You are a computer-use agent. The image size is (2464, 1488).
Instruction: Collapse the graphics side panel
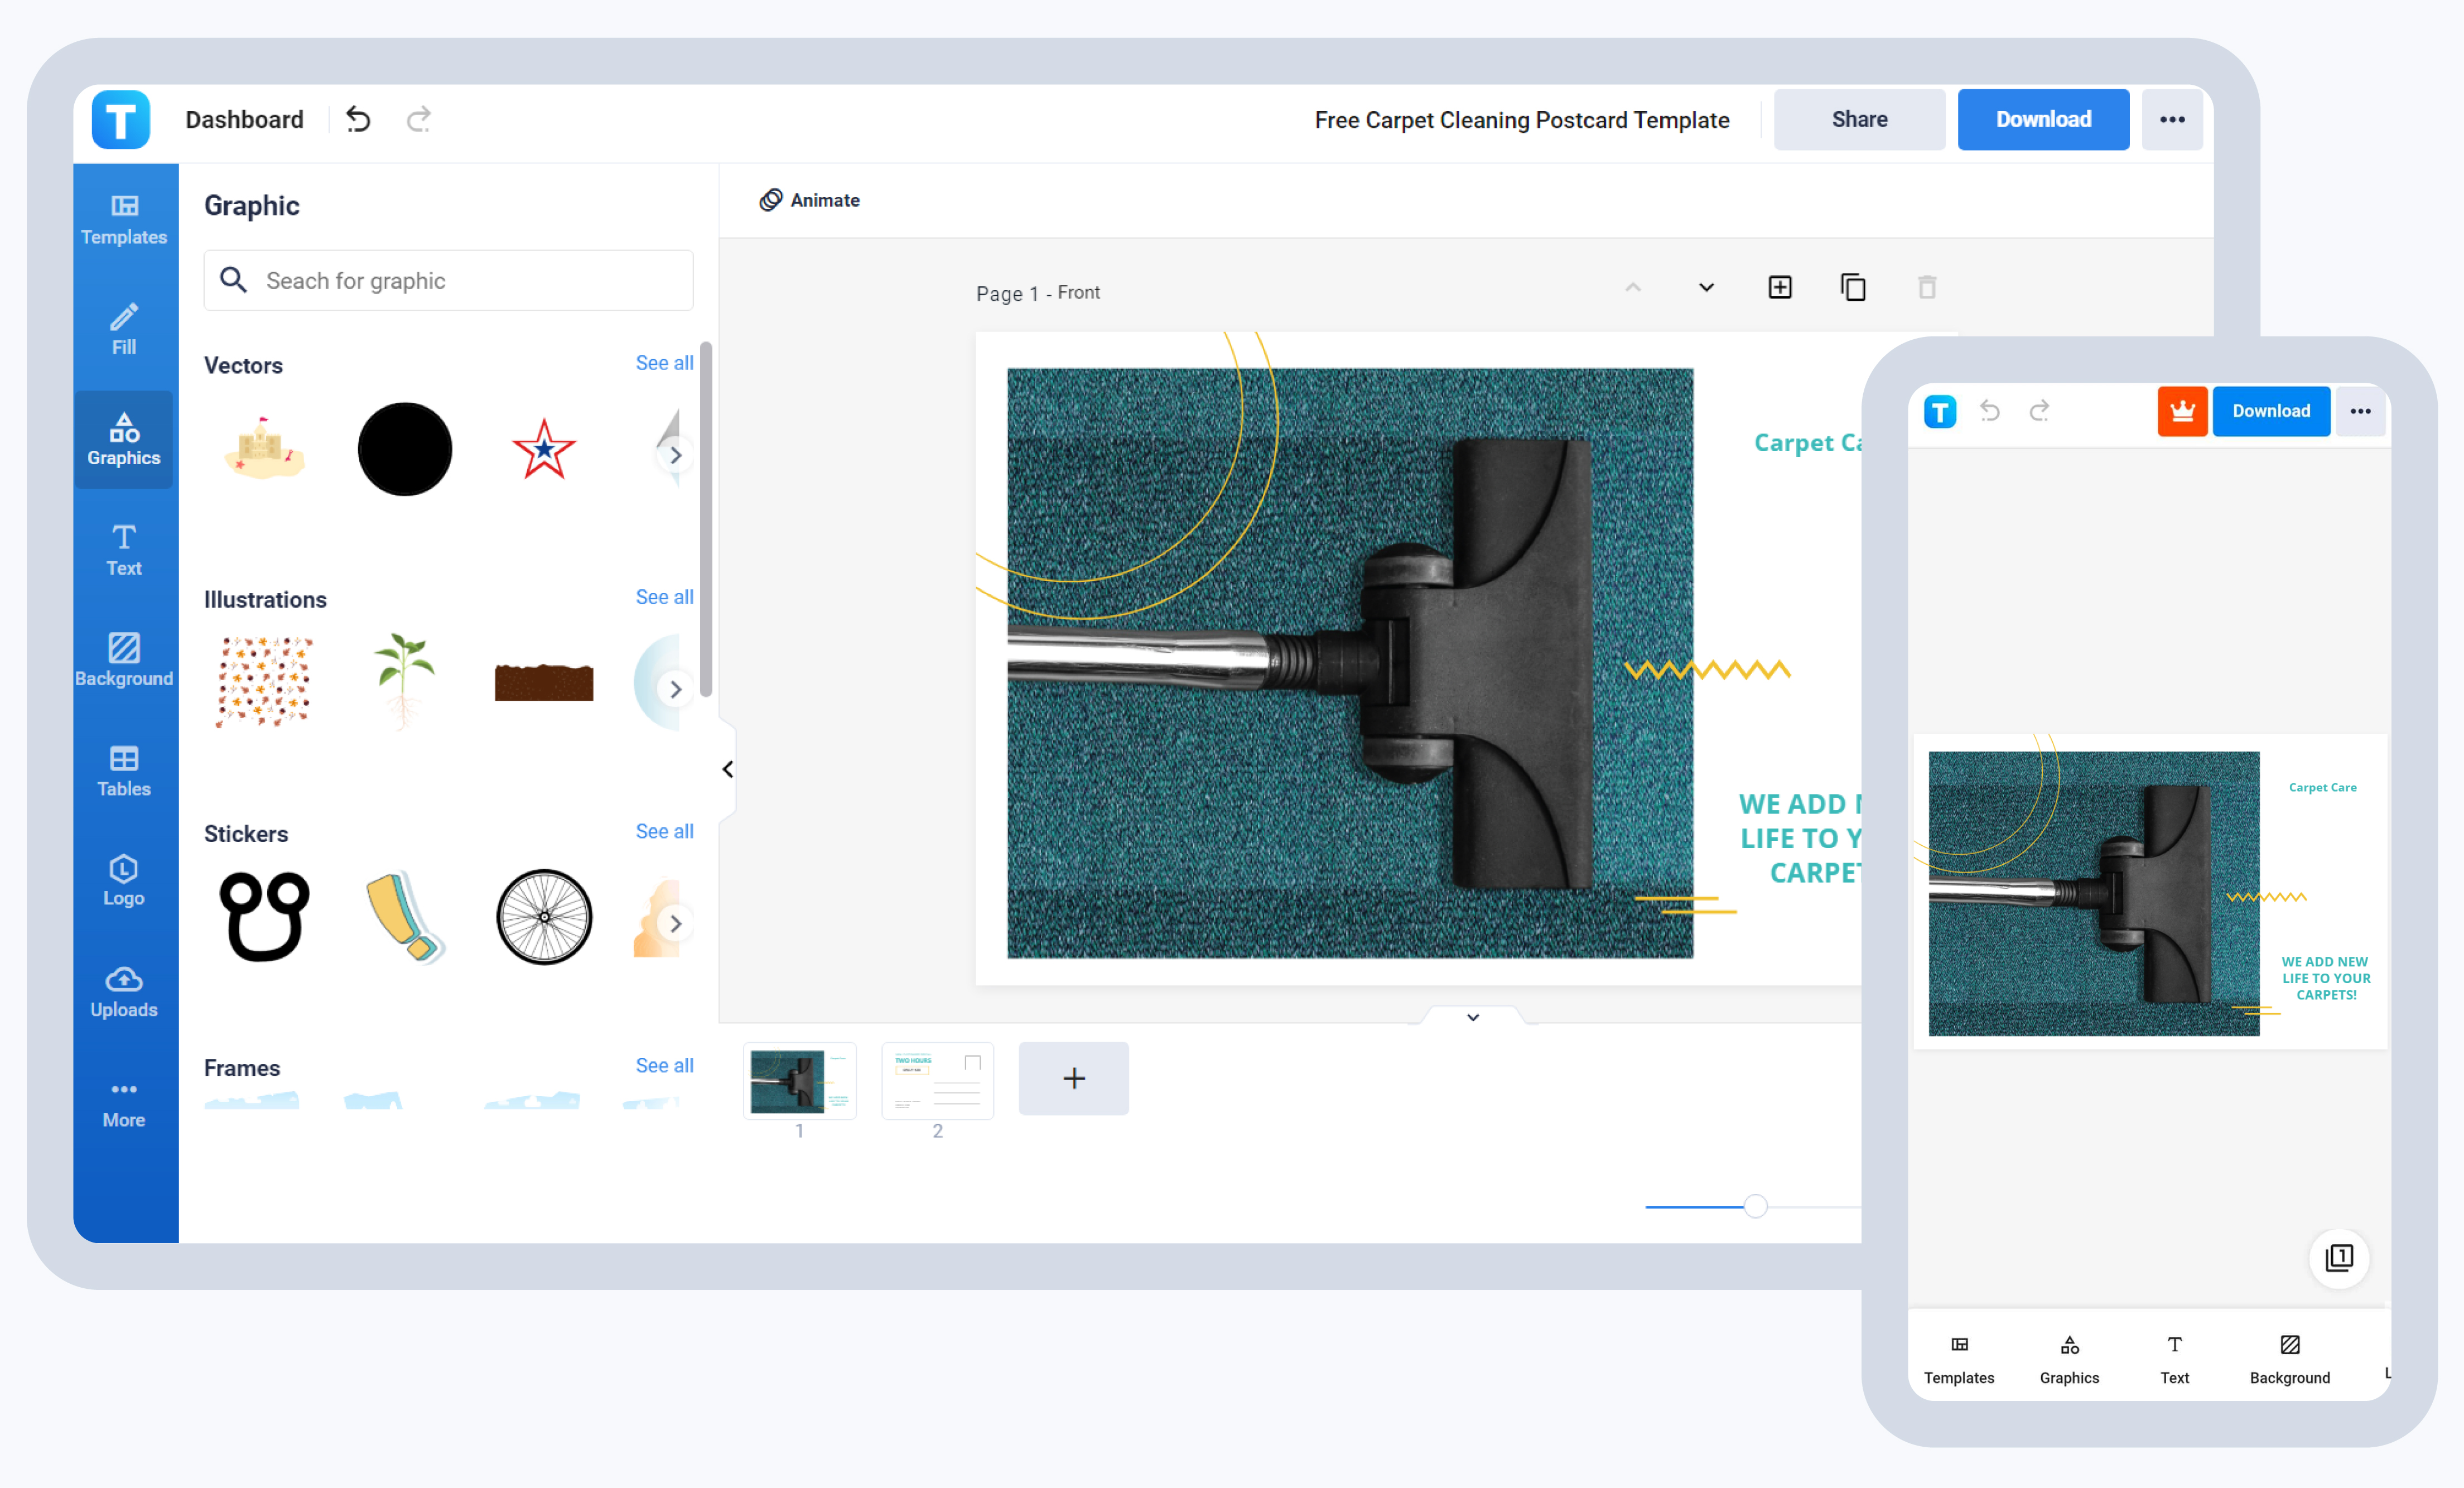pos(727,768)
